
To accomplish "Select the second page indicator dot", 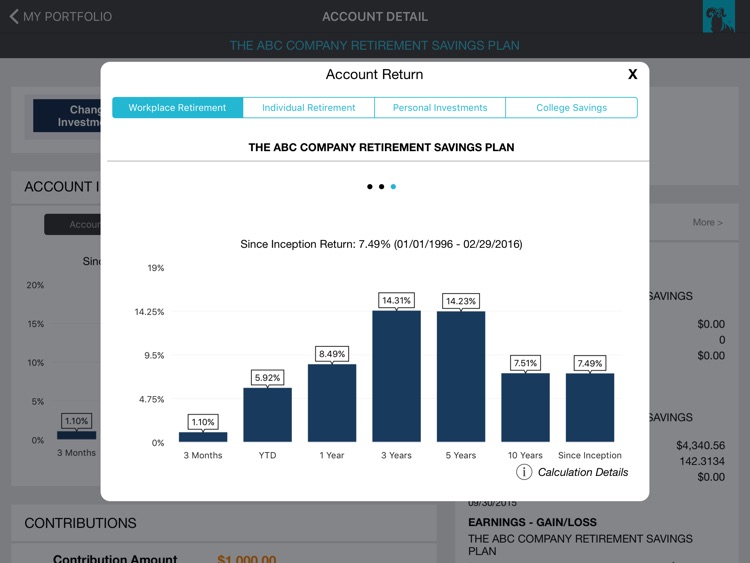I will click(x=381, y=187).
